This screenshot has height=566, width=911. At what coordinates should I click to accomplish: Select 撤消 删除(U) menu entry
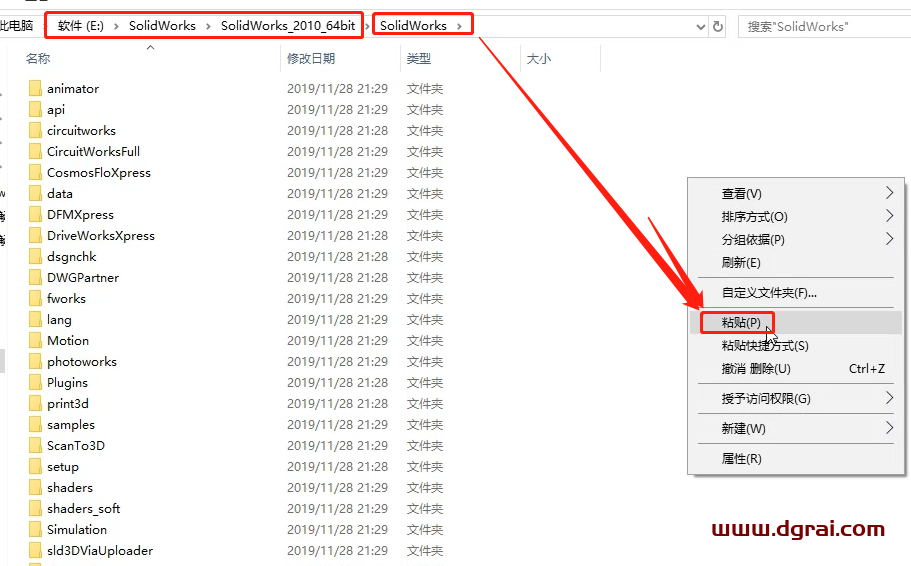coord(795,368)
